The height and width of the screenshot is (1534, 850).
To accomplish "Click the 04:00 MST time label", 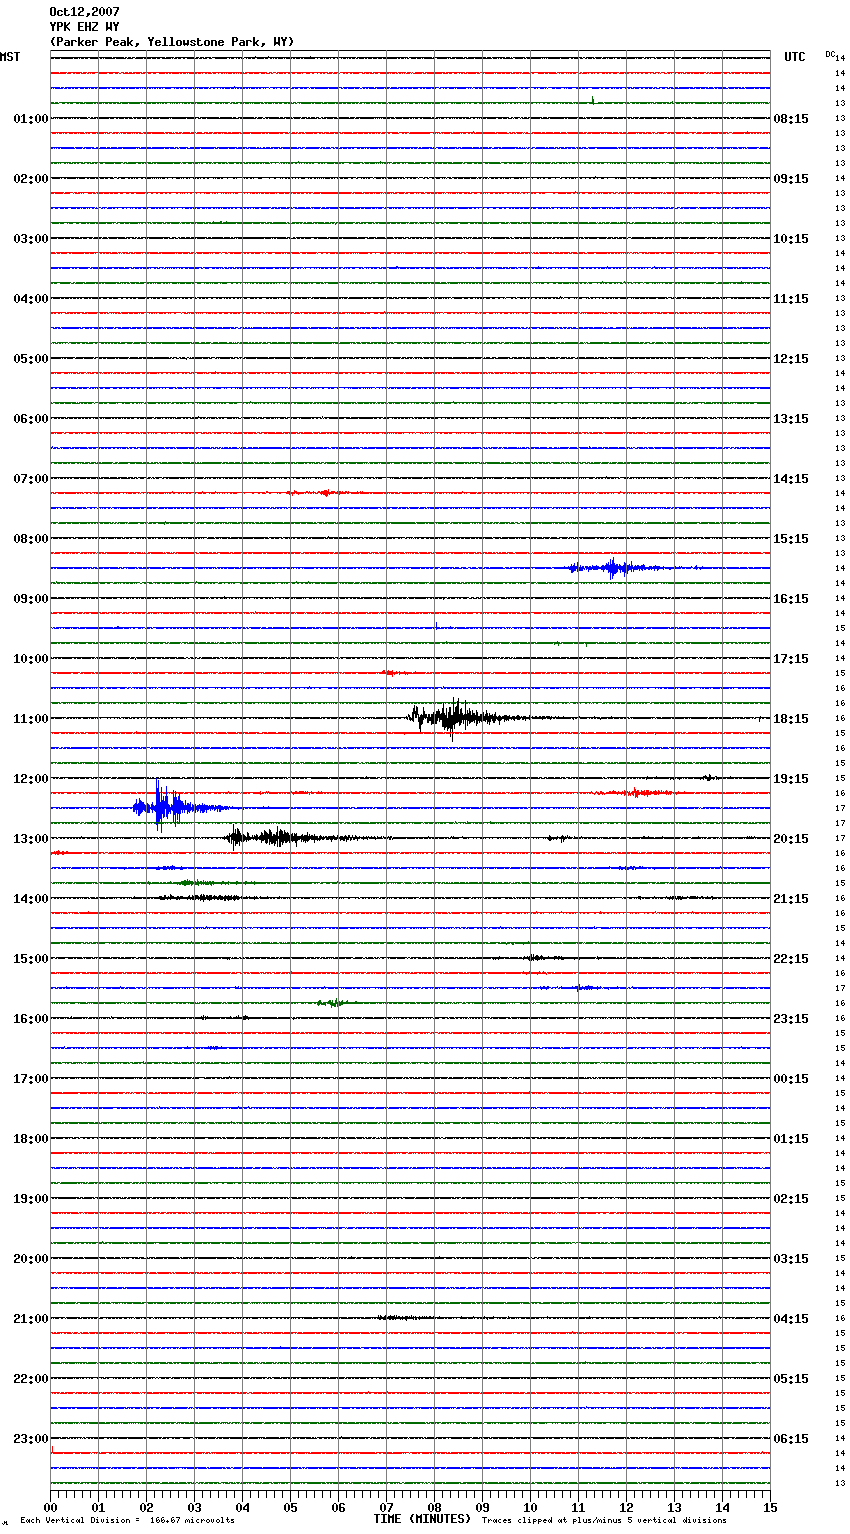I will [30, 299].
